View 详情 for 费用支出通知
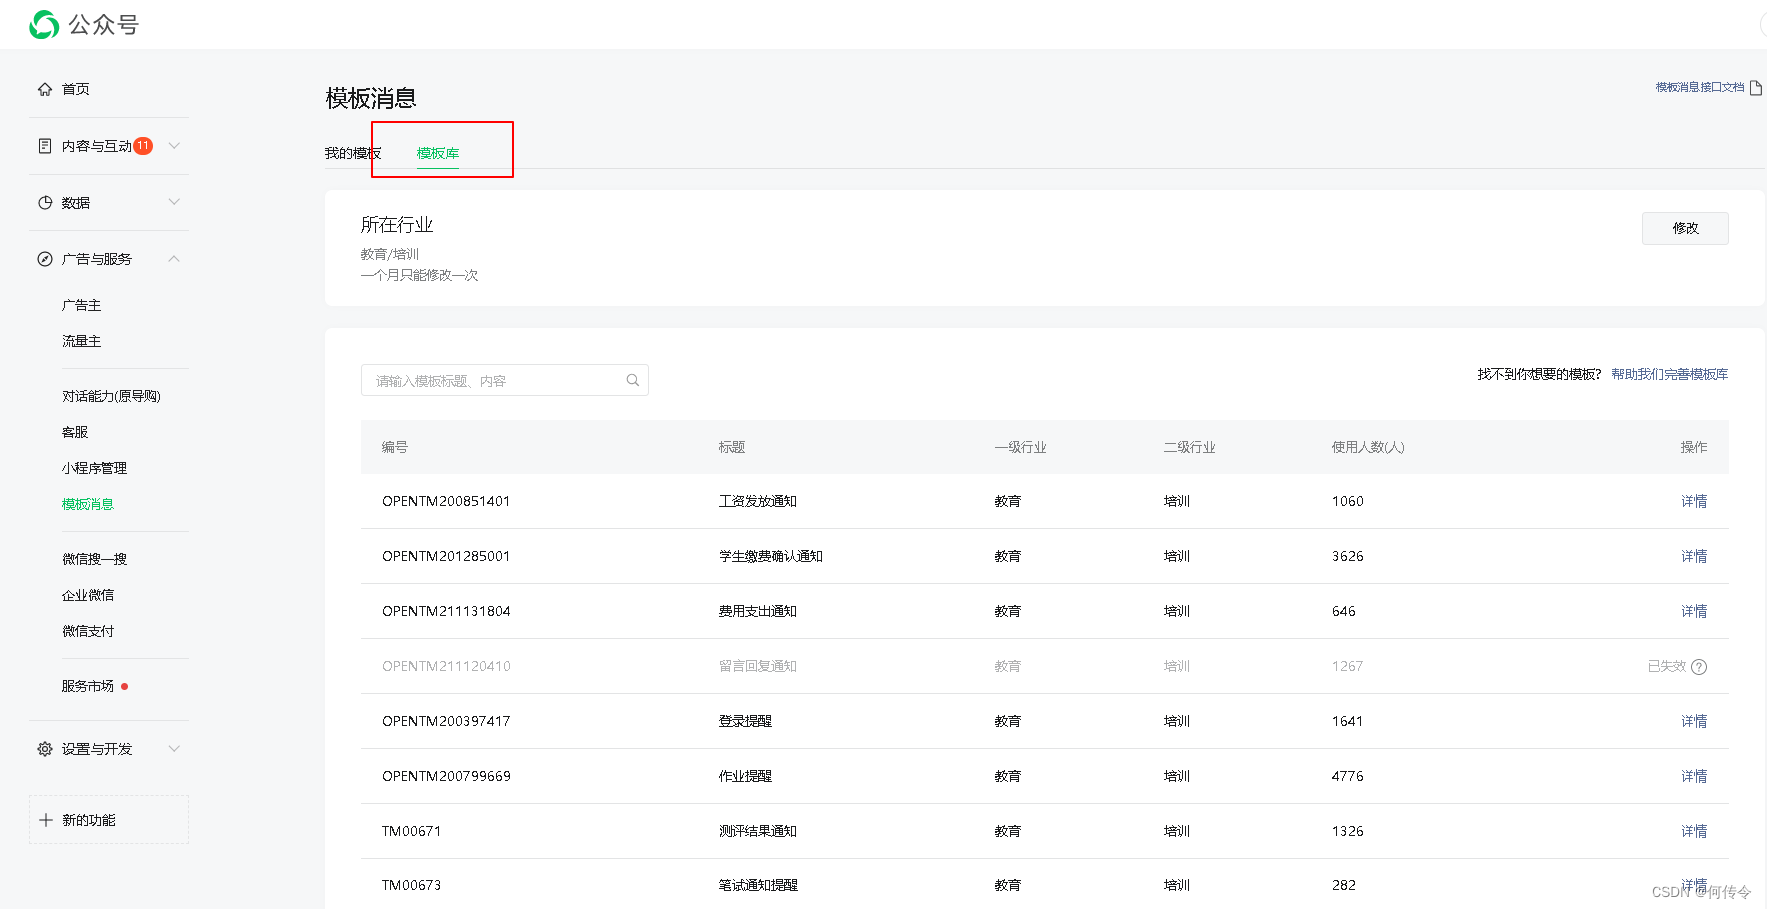1767x909 pixels. click(1694, 611)
